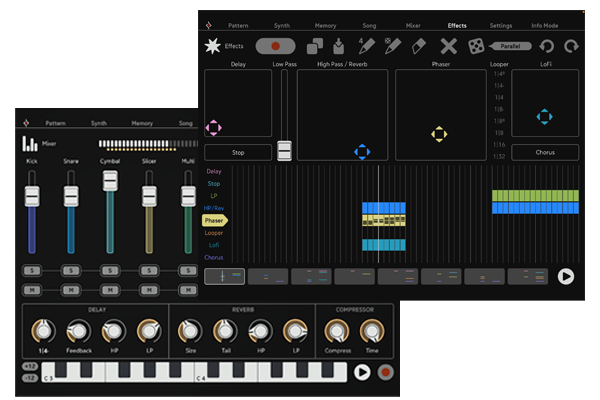This screenshot has width=600, height=400.
Task: Click the X clear icon
Action: point(449,46)
